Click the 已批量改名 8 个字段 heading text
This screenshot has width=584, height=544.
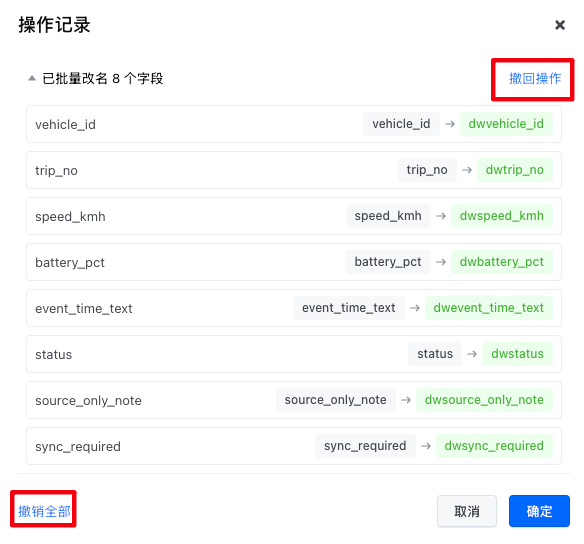click(102, 79)
